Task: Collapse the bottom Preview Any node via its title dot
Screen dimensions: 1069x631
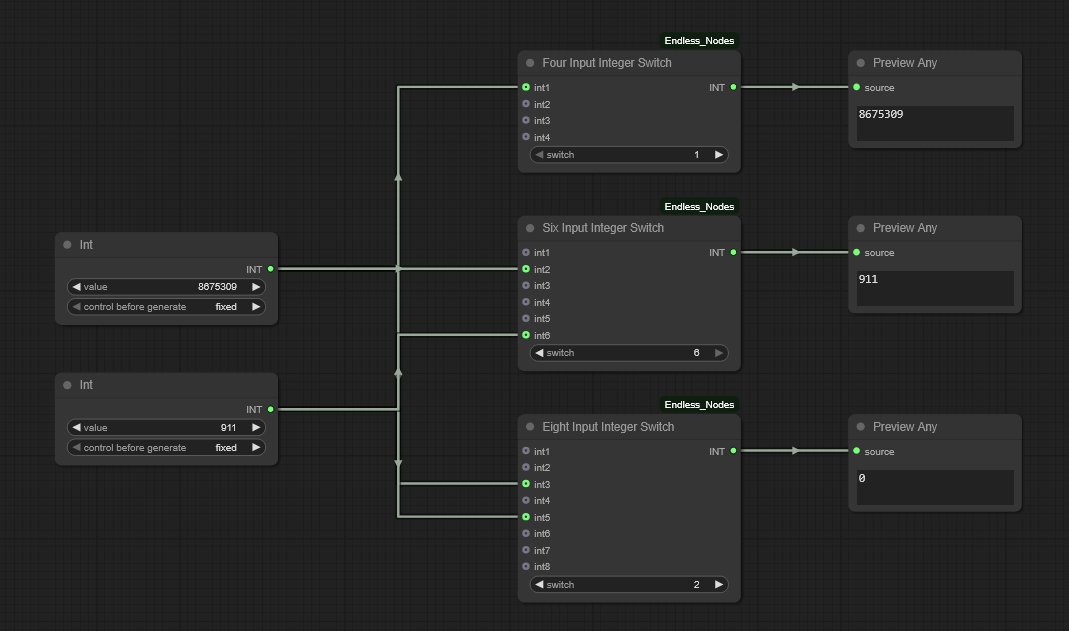Action: click(860, 427)
